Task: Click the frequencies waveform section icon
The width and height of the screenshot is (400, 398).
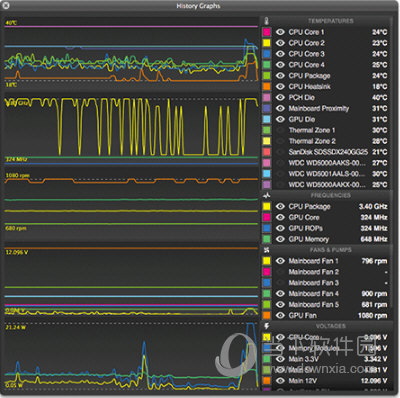Action: pyautogui.click(x=266, y=195)
